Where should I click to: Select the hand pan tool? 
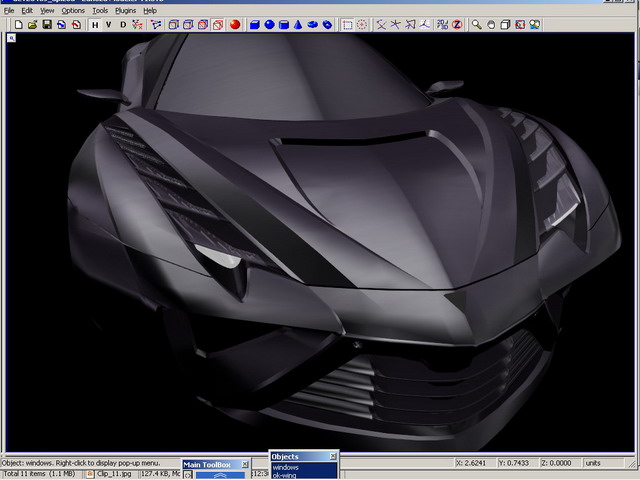491,24
